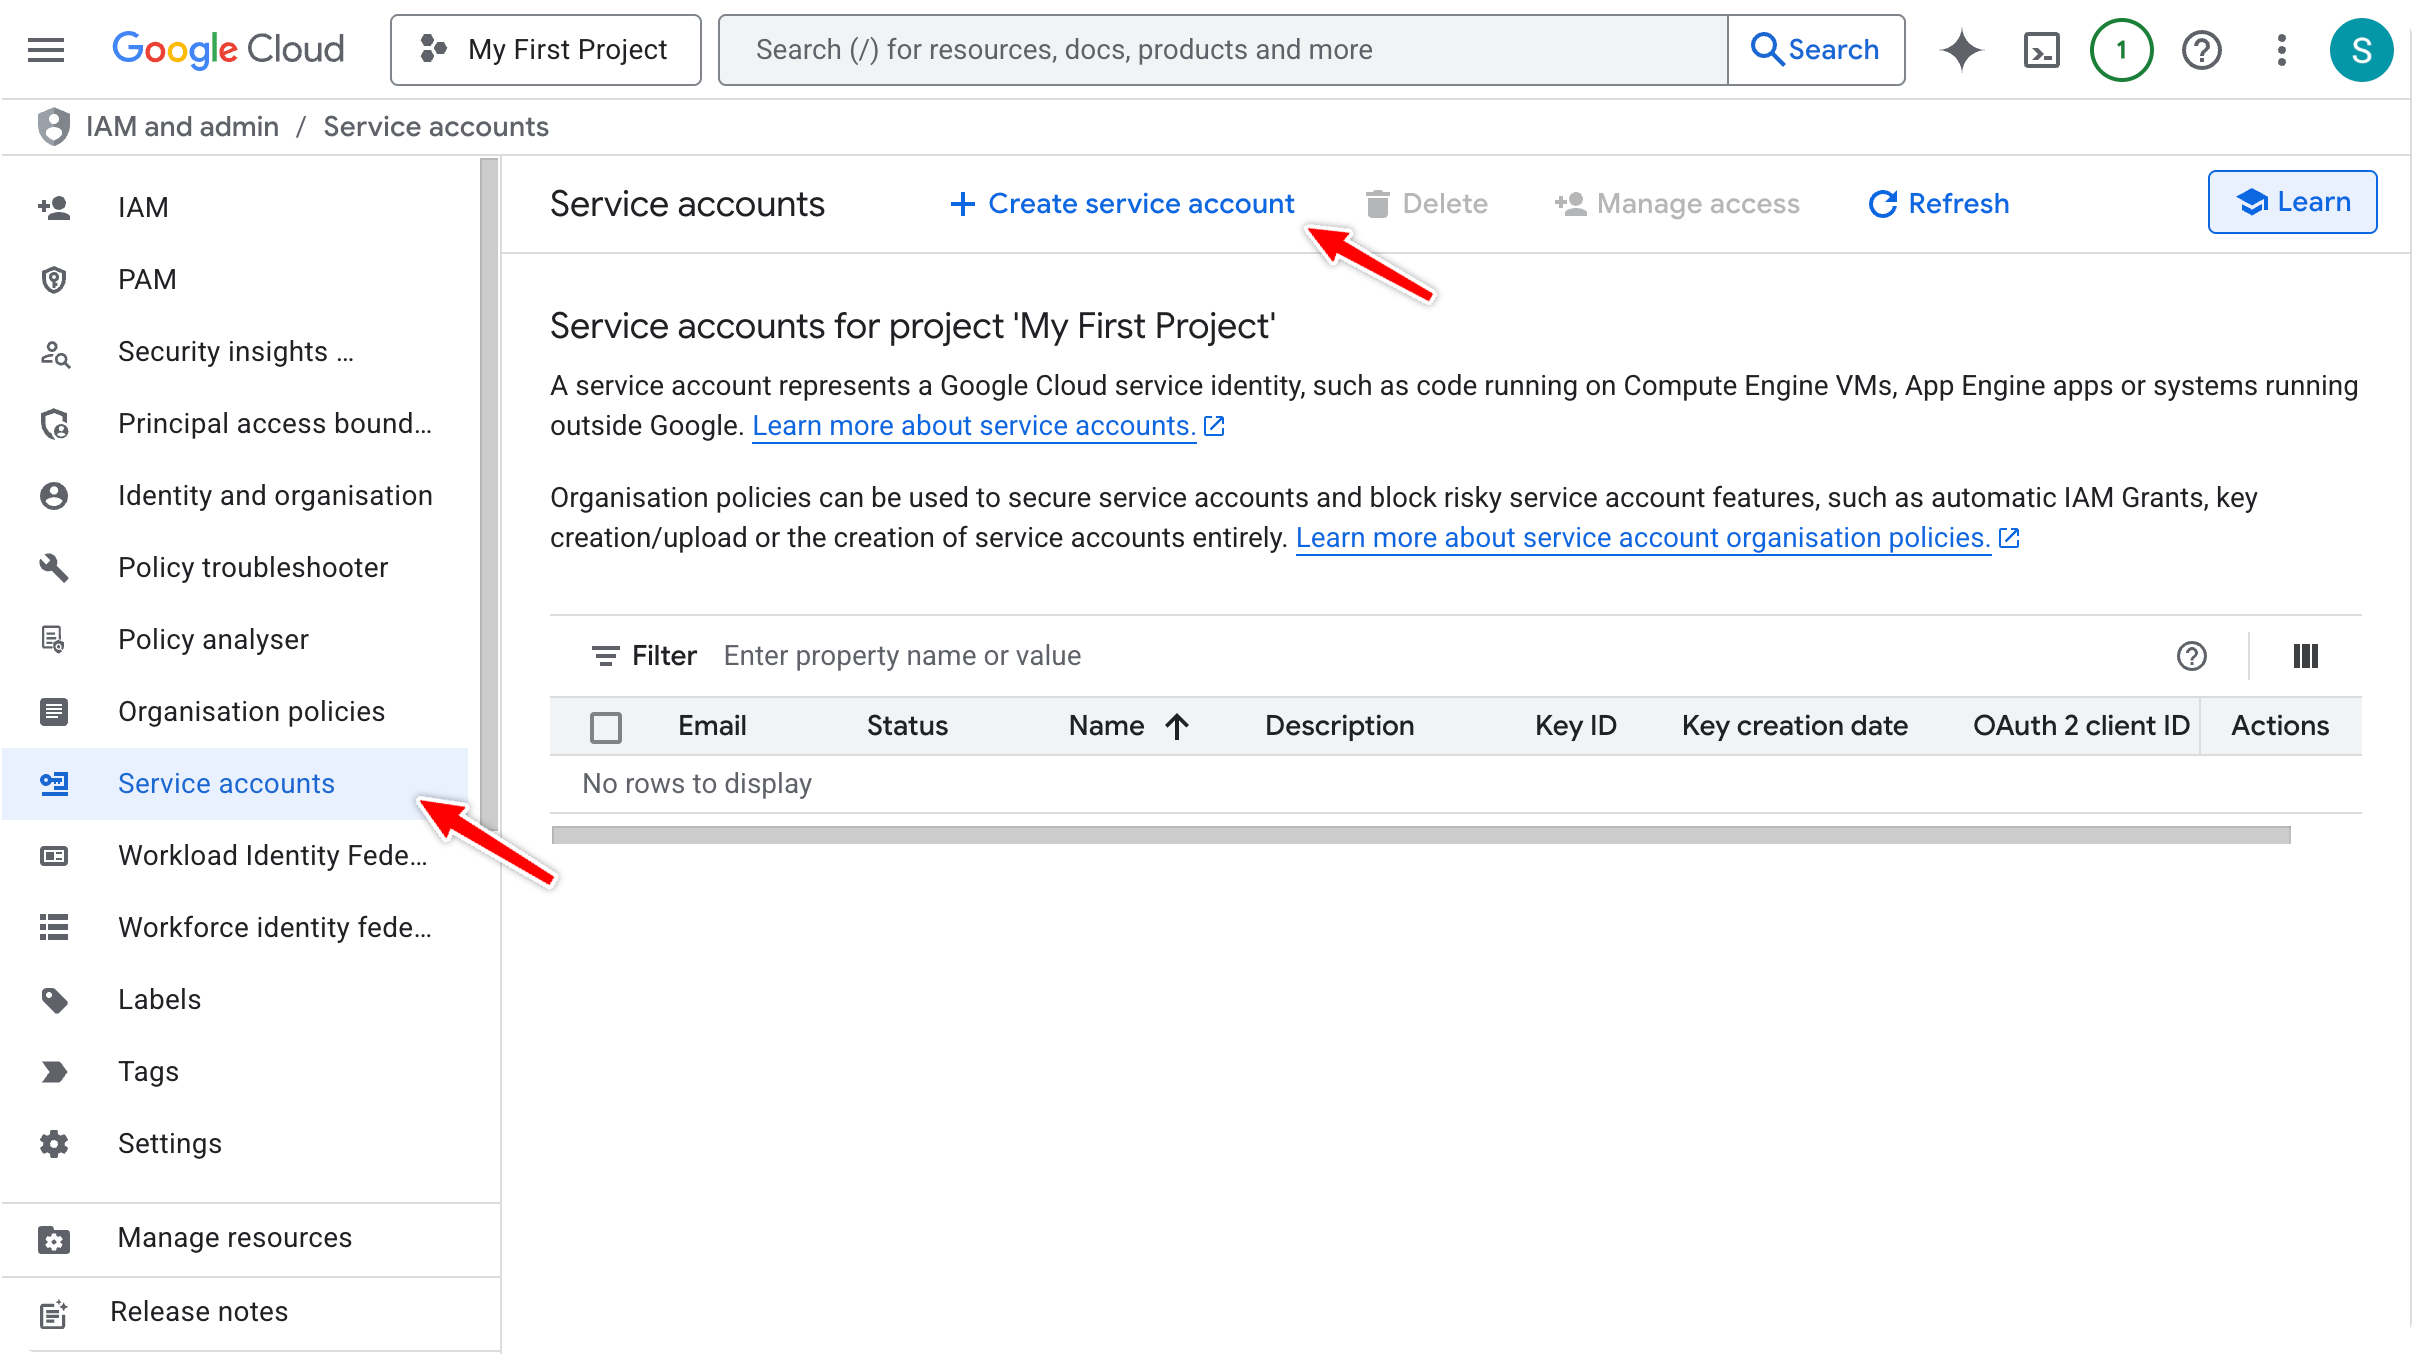This screenshot has width=2416, height=1356.
Task: Open the Gemini sparkle assistant icon
Action: pyautogui.click(x=1961, y=50)
